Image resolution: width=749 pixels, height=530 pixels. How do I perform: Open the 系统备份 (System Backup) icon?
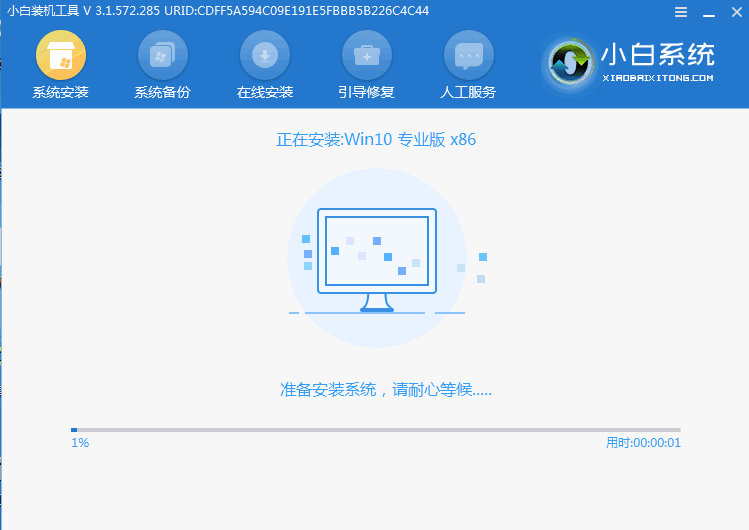[x=162, y=55]
